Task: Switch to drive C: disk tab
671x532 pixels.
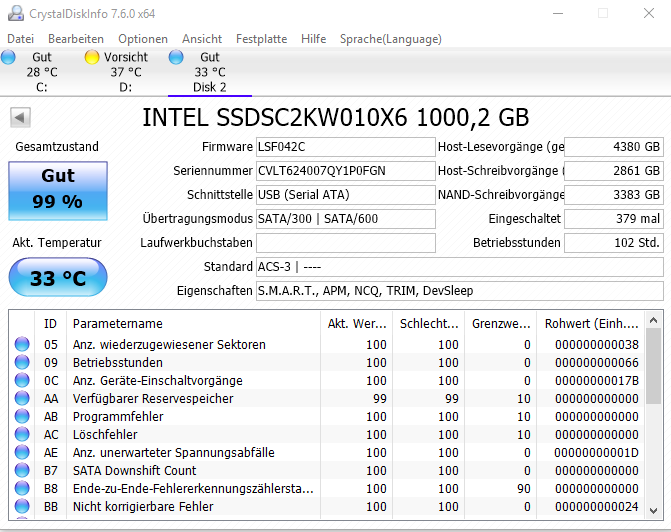Action: 42,72
